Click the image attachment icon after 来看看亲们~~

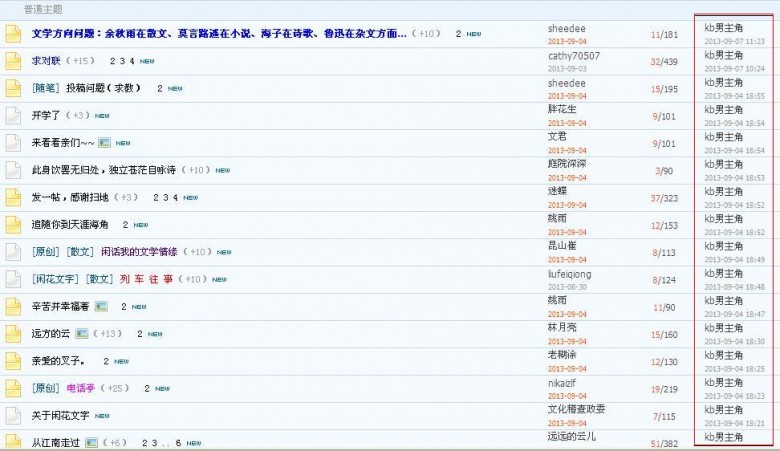pyautogui.click(x=104, y=143)
